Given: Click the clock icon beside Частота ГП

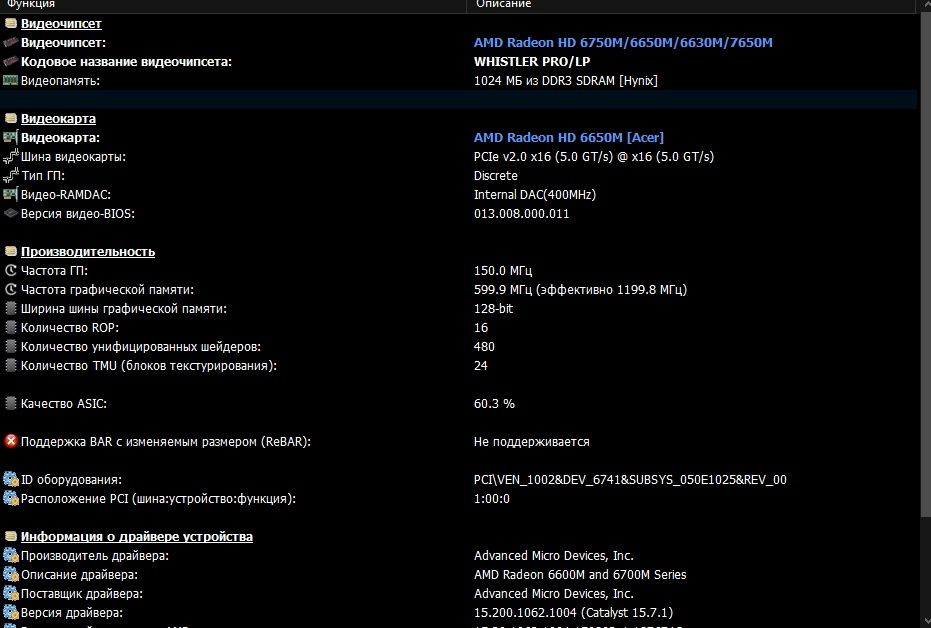Looking at the screenshot, I should (11, 270).
